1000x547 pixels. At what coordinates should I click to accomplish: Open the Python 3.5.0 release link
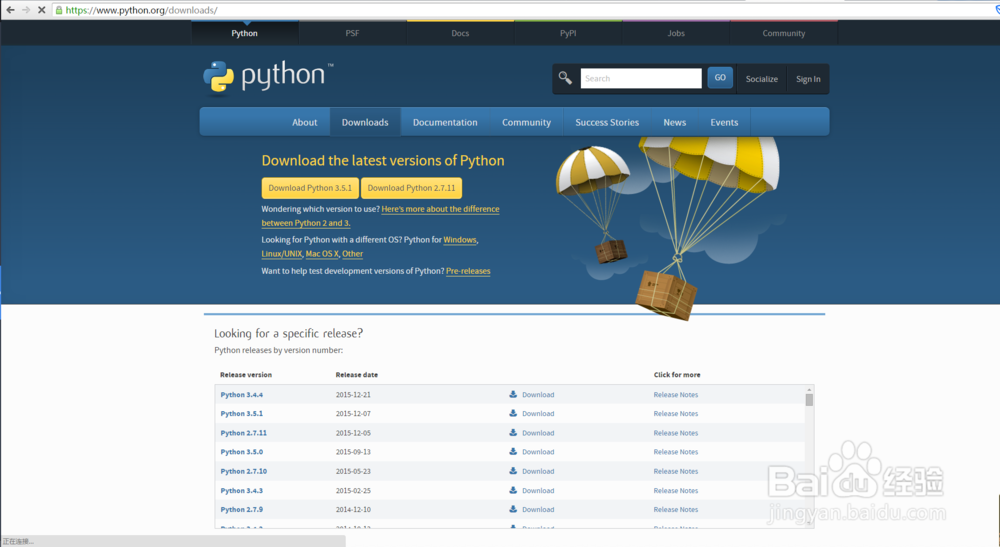click(x=242, y=452)
